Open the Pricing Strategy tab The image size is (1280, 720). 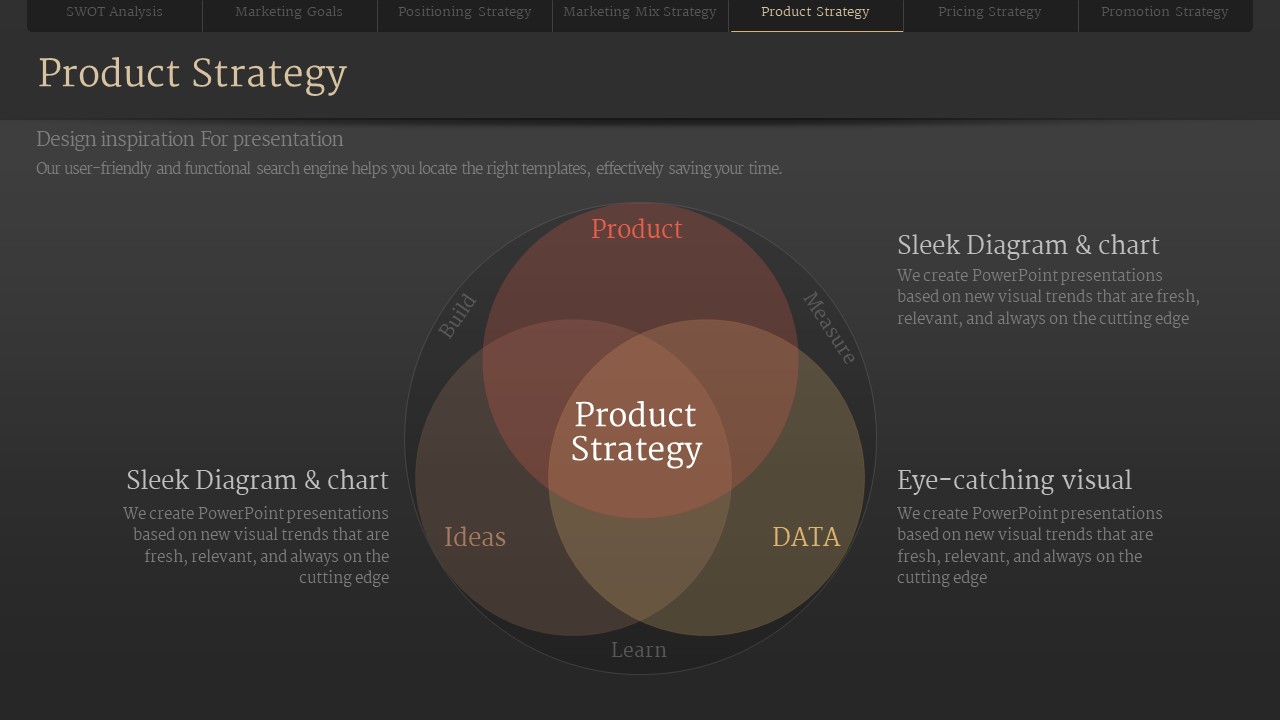click(x=990, y=12)
